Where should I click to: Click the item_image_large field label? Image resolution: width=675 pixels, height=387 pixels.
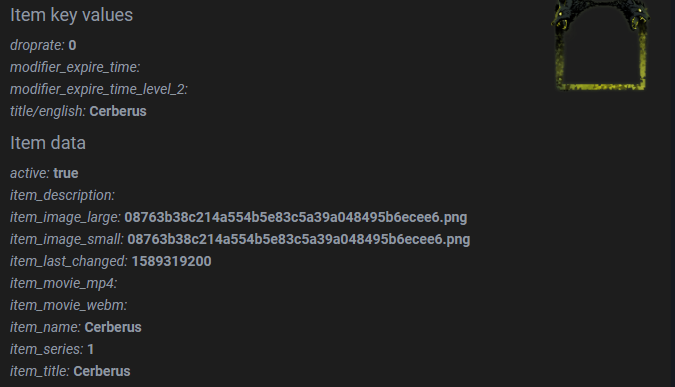point(65,217)
